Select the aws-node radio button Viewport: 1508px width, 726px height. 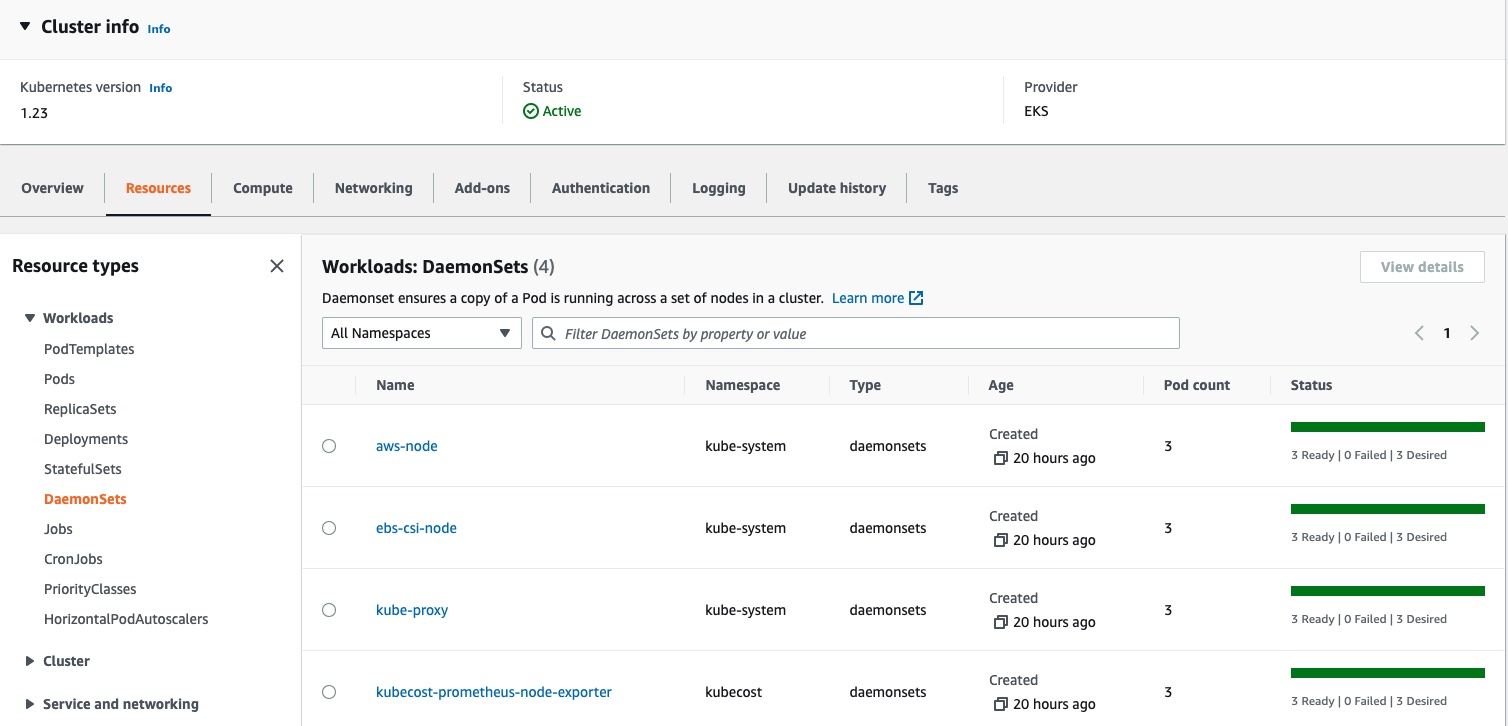coord(329,446)
